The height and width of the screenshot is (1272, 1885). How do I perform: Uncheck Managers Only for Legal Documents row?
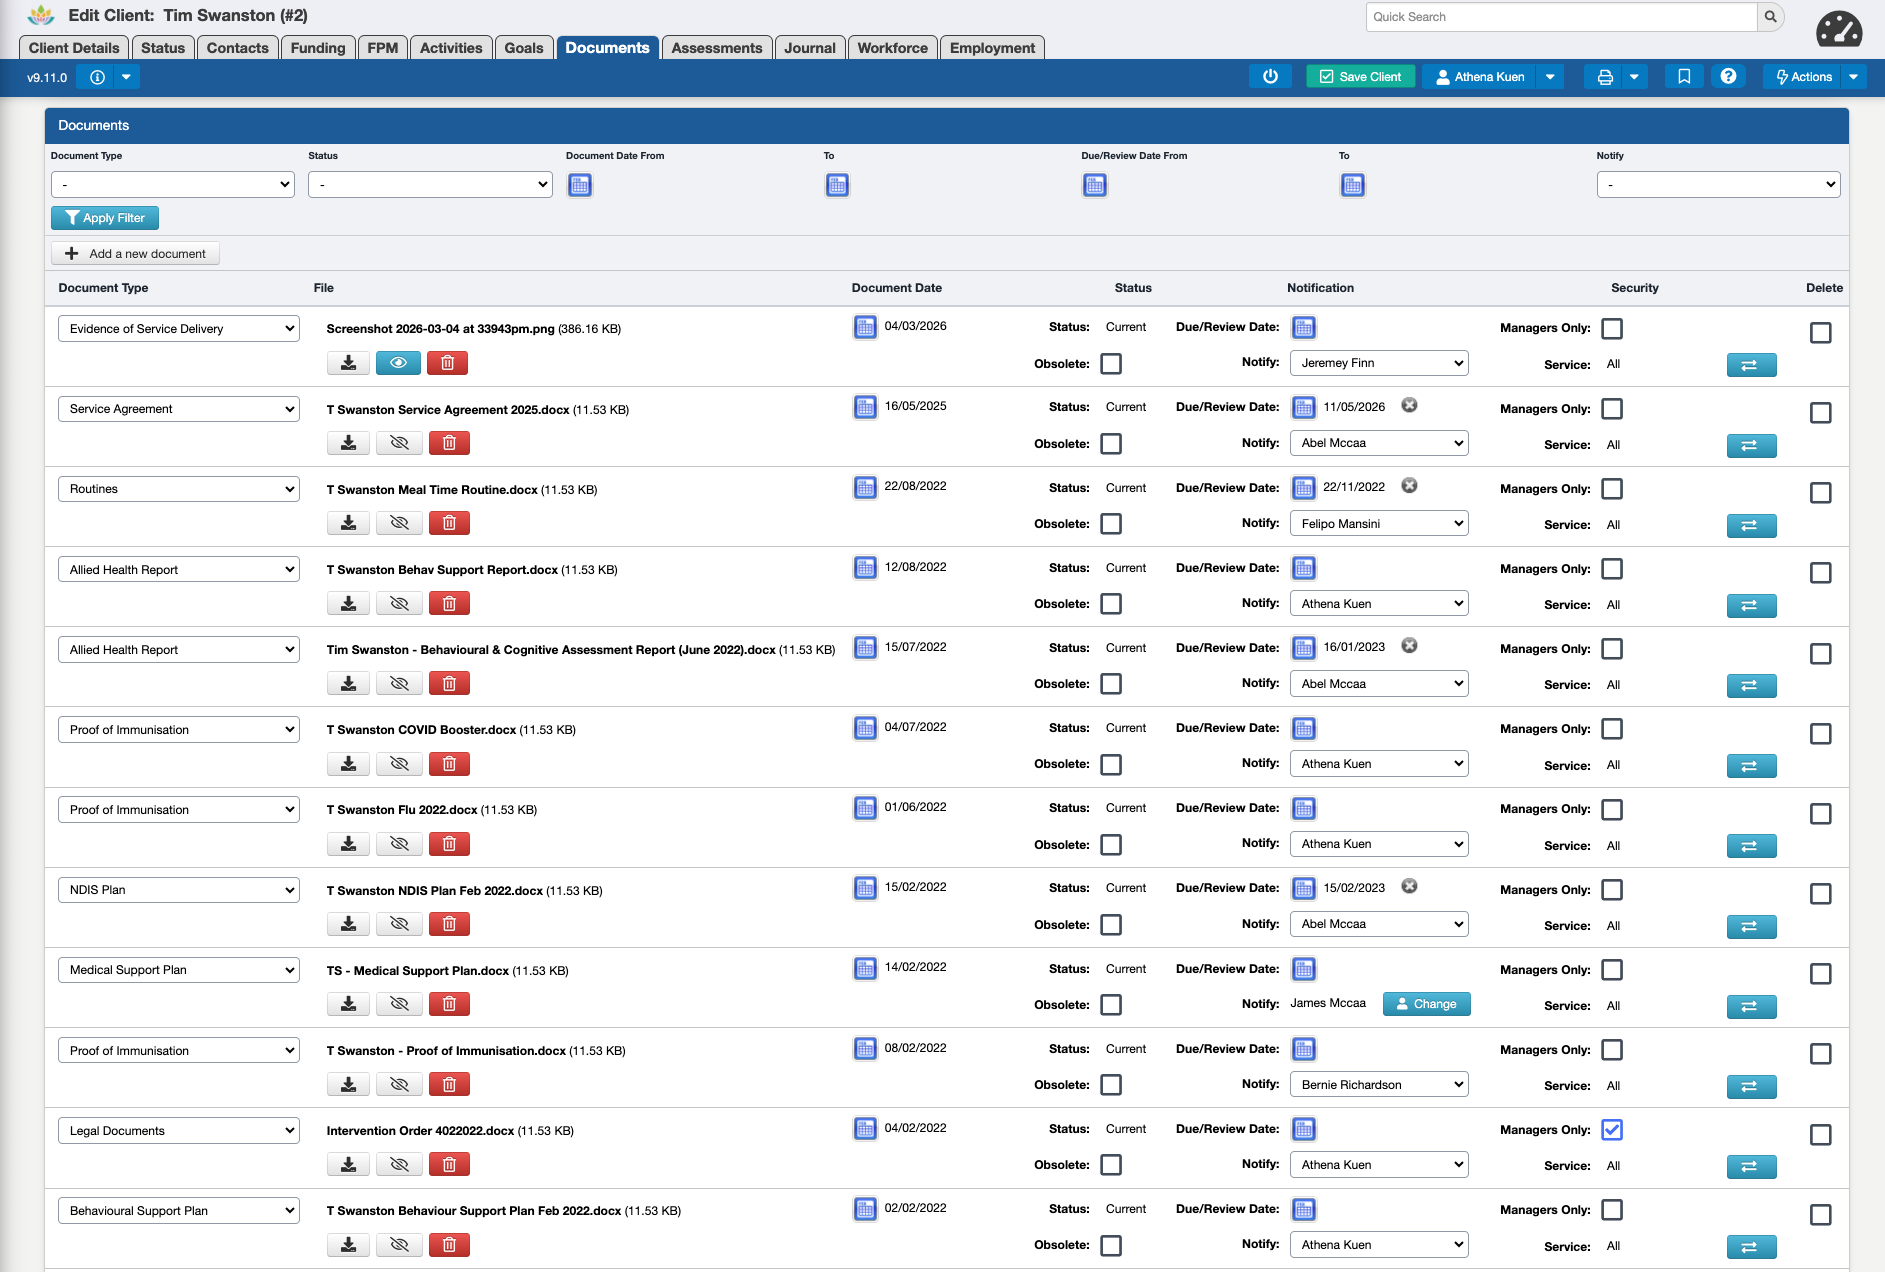click(1612, 1130)
